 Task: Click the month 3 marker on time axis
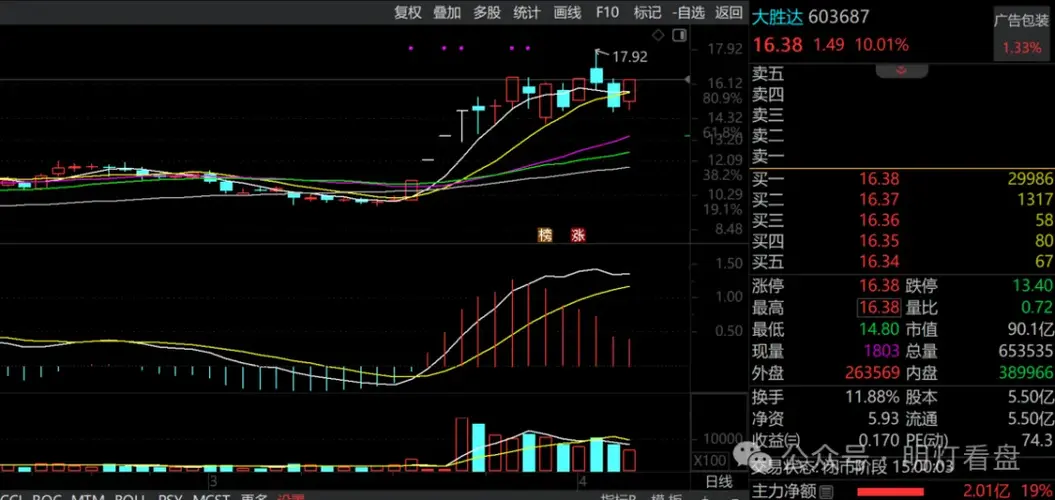click(212, 481)
